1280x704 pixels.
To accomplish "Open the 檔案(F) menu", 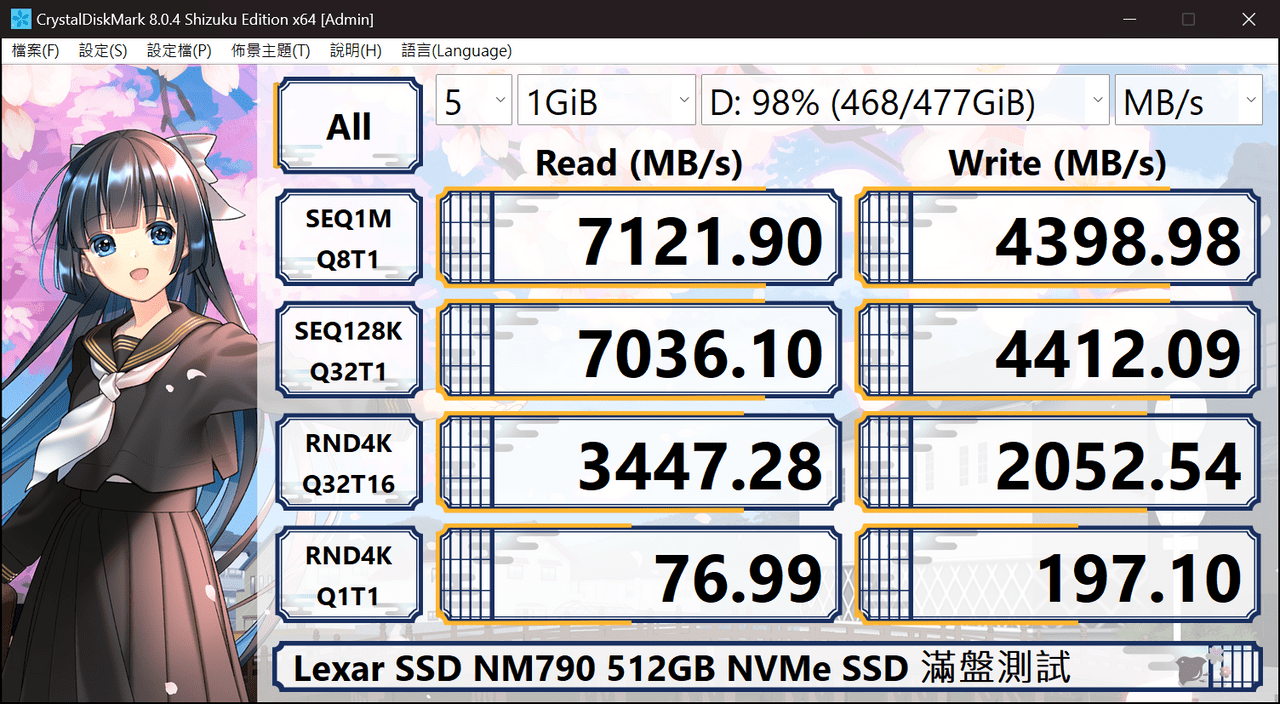I will tap(35, 51).
